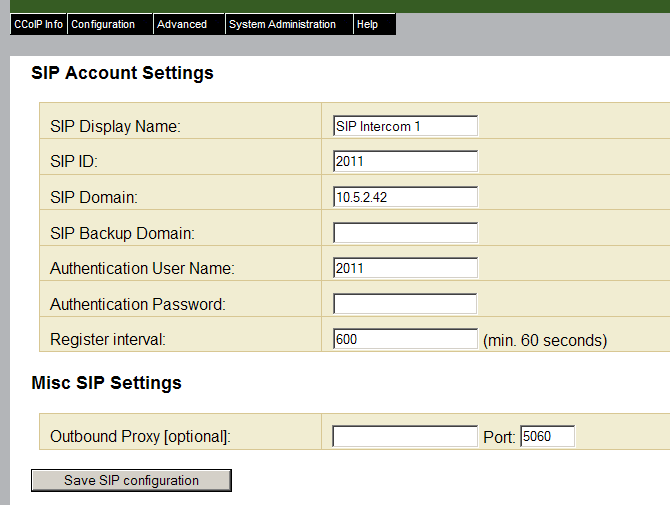Focus the Authentication User Name field

405,268
